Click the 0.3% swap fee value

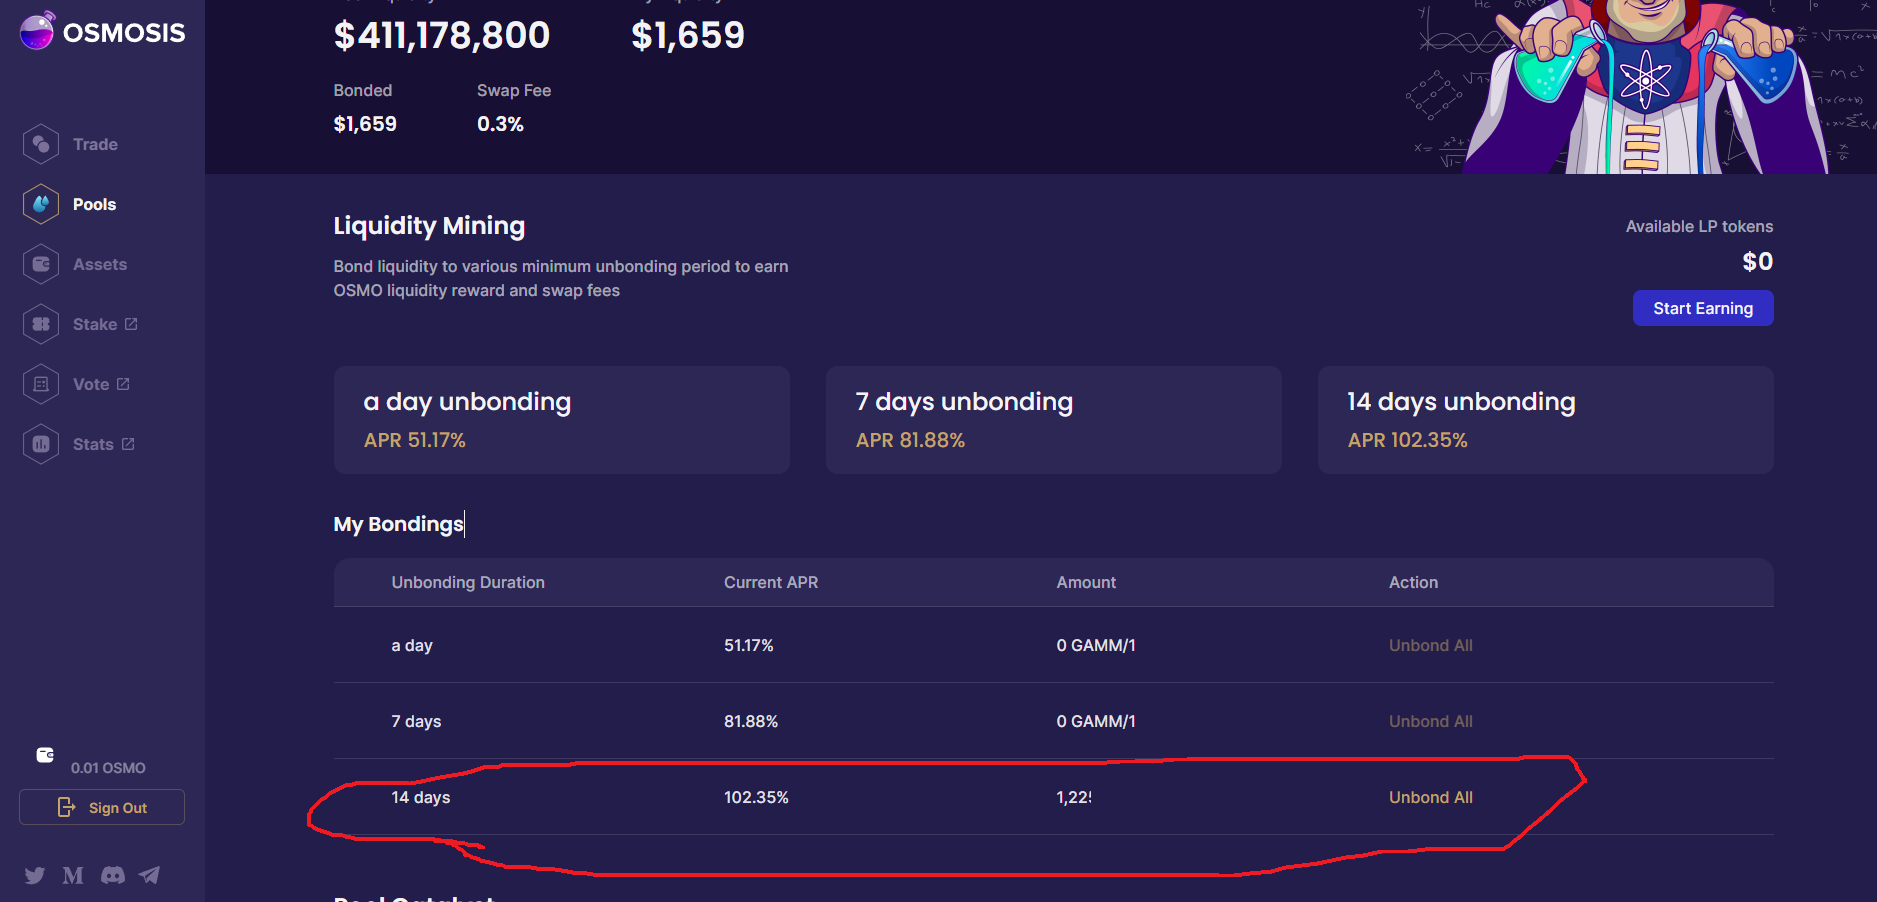tap(500, 124)
